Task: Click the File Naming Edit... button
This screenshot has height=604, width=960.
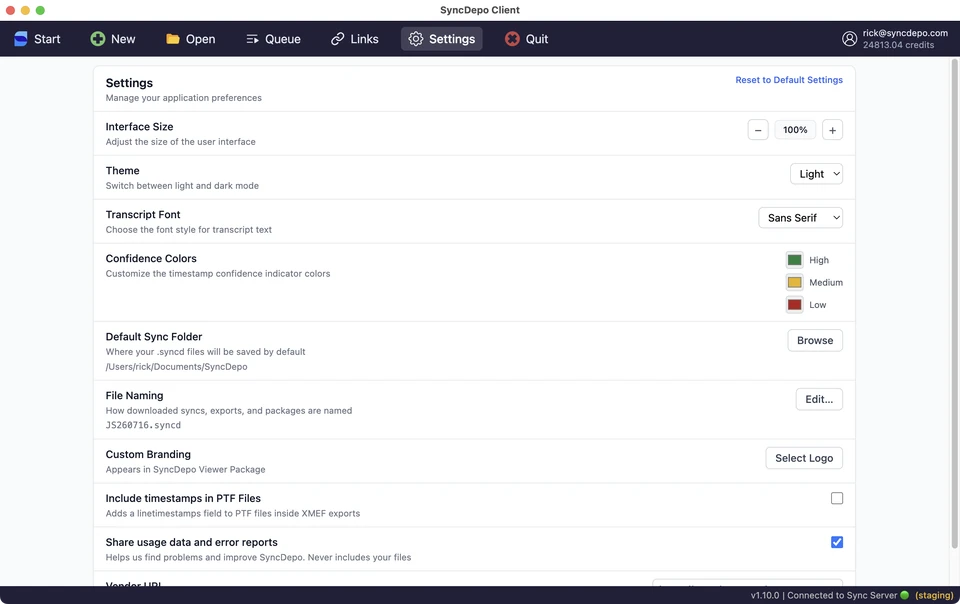Action: tap(819, 399)
